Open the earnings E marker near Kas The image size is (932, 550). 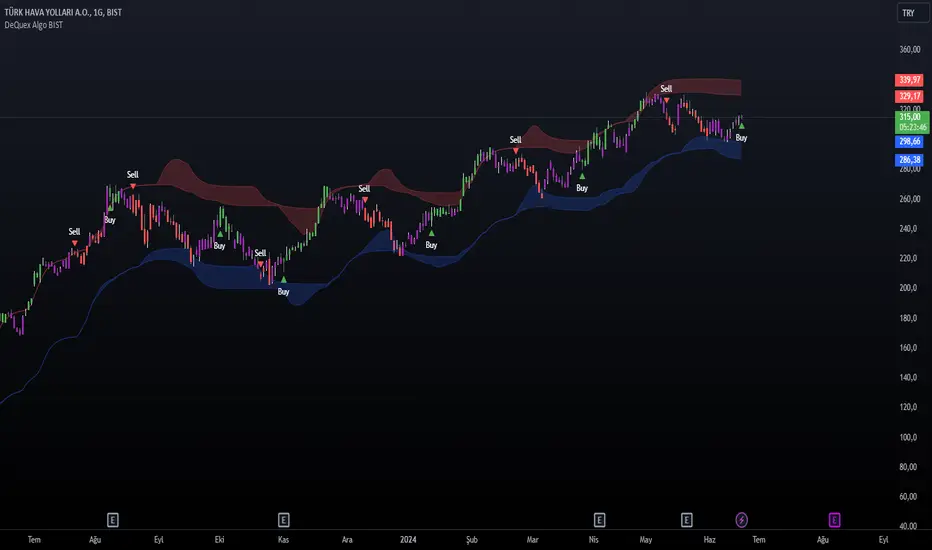(284, 520)
